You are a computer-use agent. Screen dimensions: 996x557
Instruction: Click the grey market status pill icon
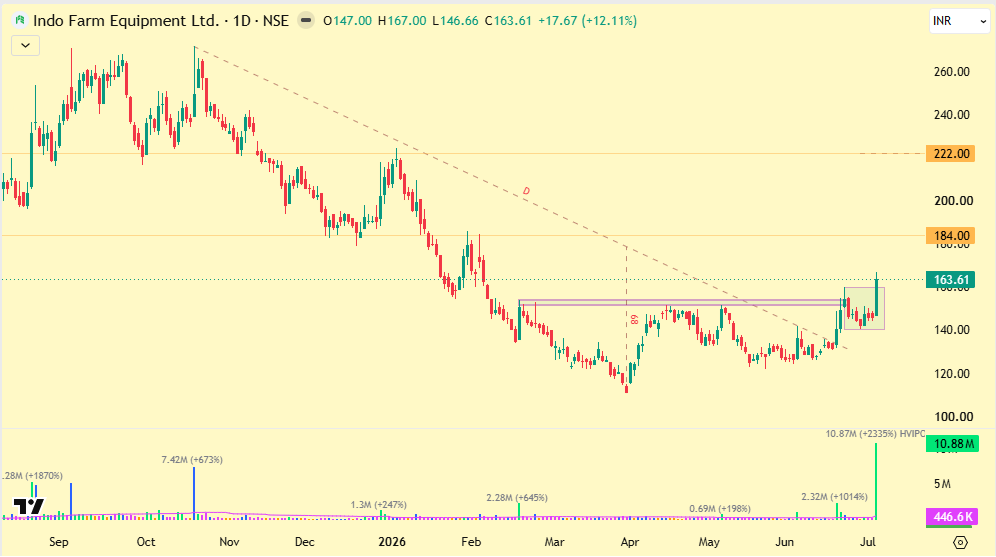click(x=306, y=21)
